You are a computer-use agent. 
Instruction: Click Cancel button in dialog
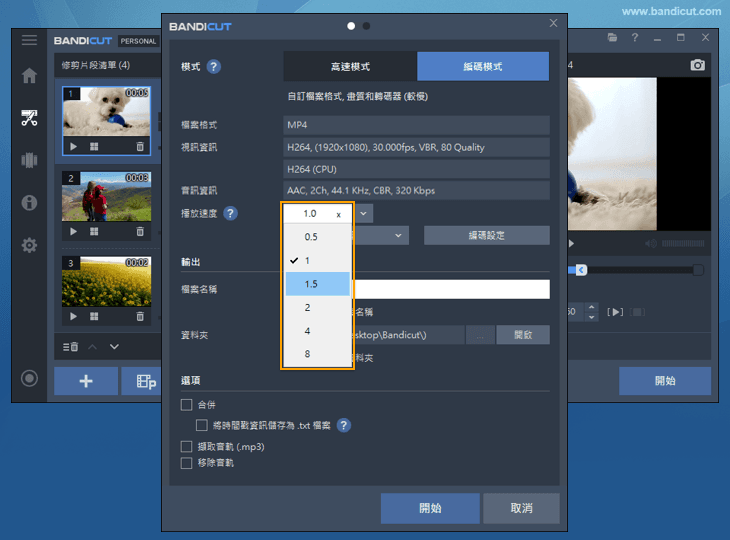pos(521,508)
